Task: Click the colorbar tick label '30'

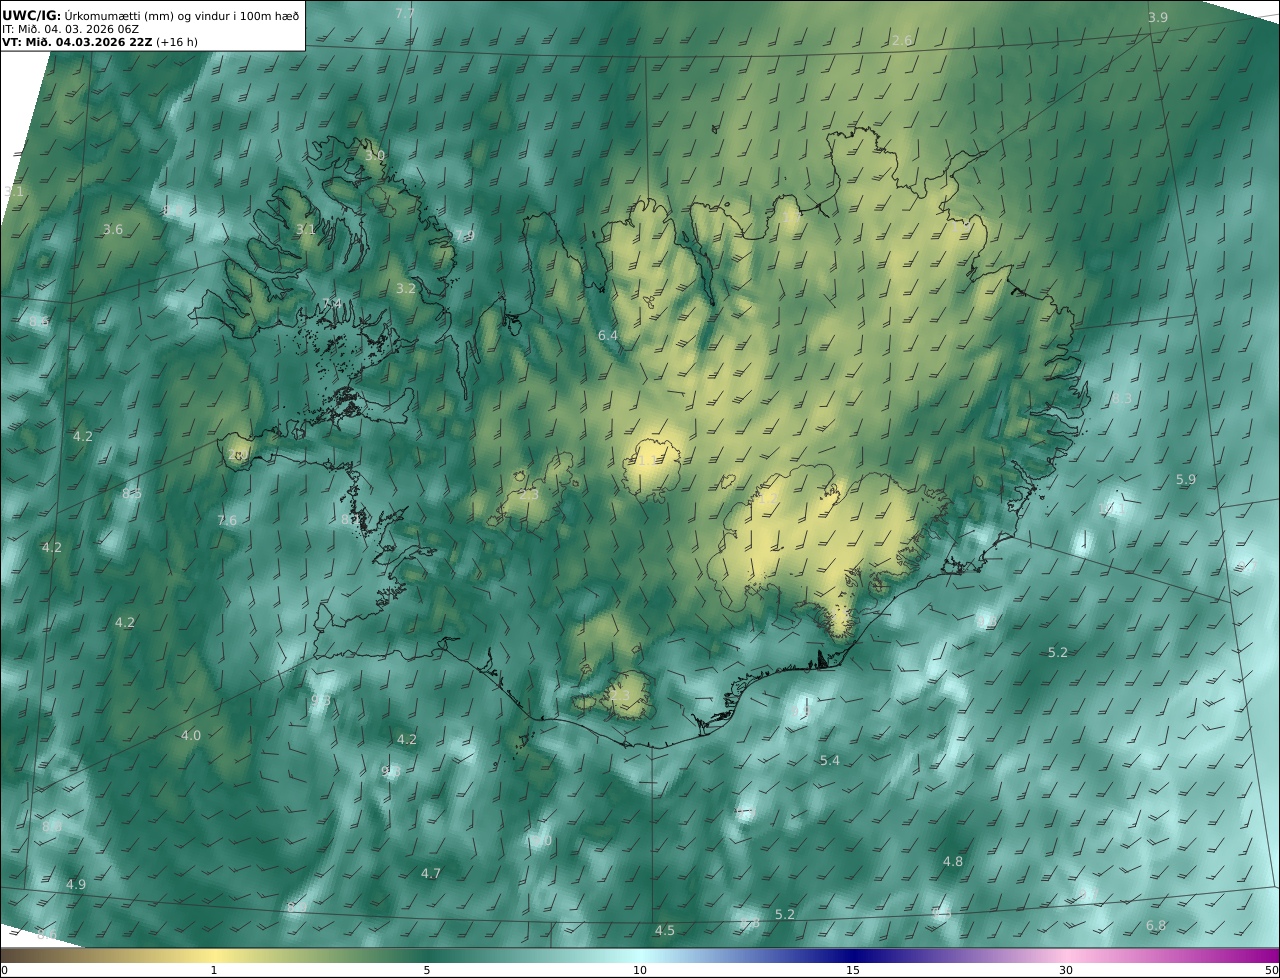Action: click(1066, 970)
